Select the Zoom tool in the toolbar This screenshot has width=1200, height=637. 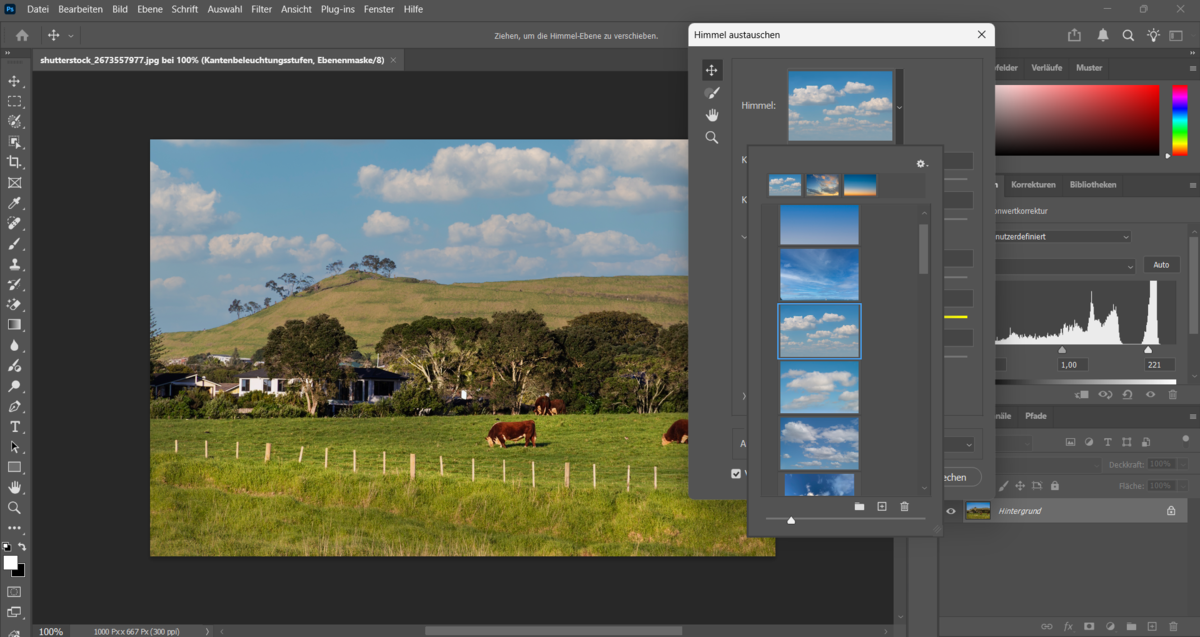15,509
